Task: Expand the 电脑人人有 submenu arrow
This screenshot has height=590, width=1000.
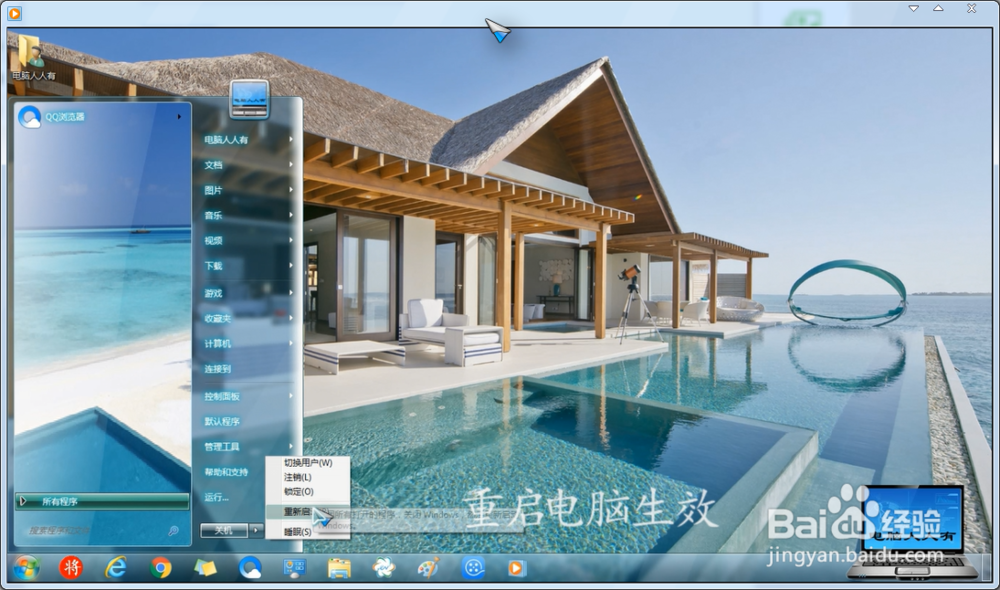Action: (291, 139)
